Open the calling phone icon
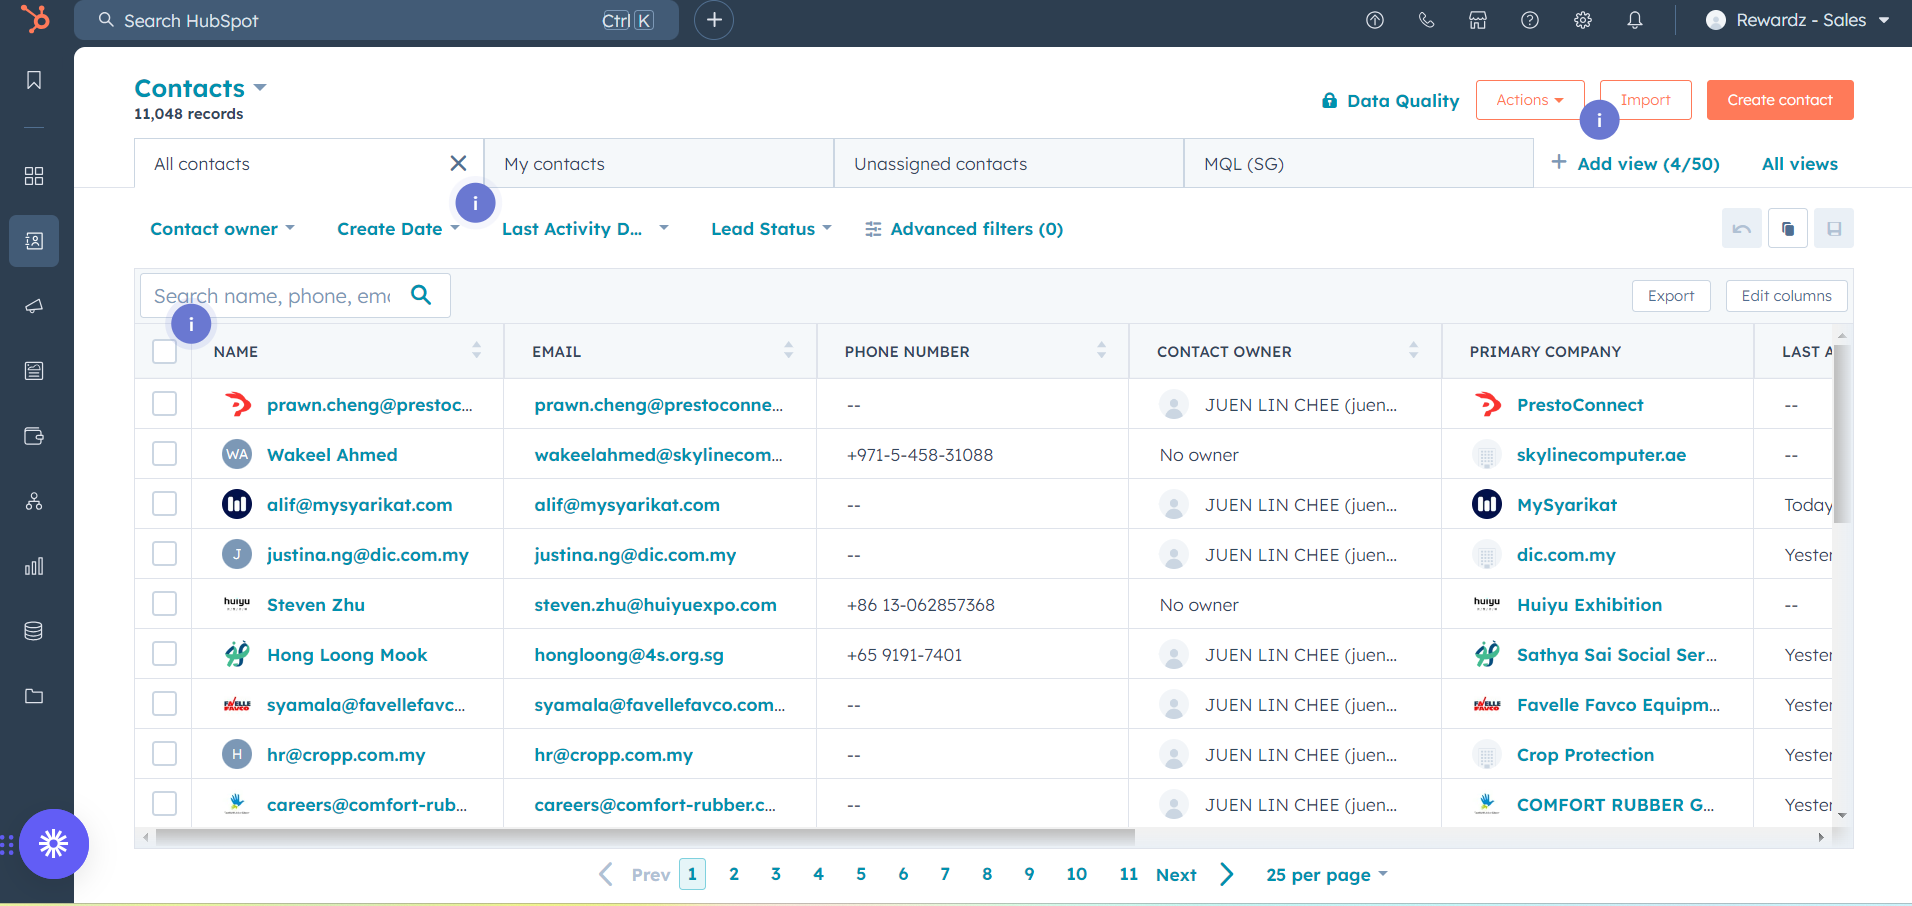The width and height of the screenshot is (1912, 906). (1427, 20)
